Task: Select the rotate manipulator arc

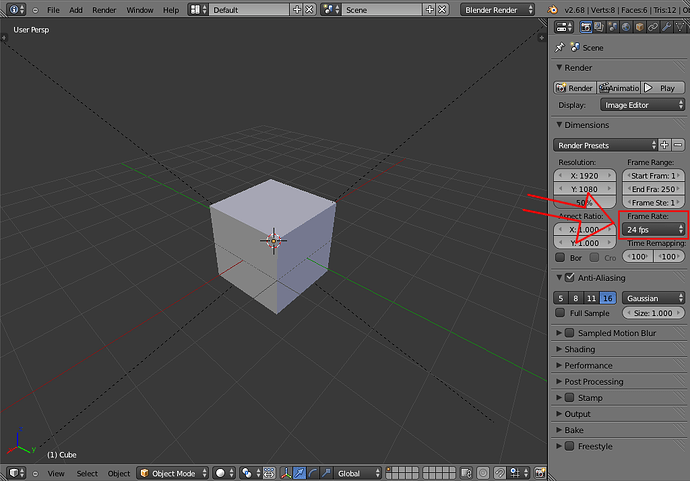Action: [313, 473]
